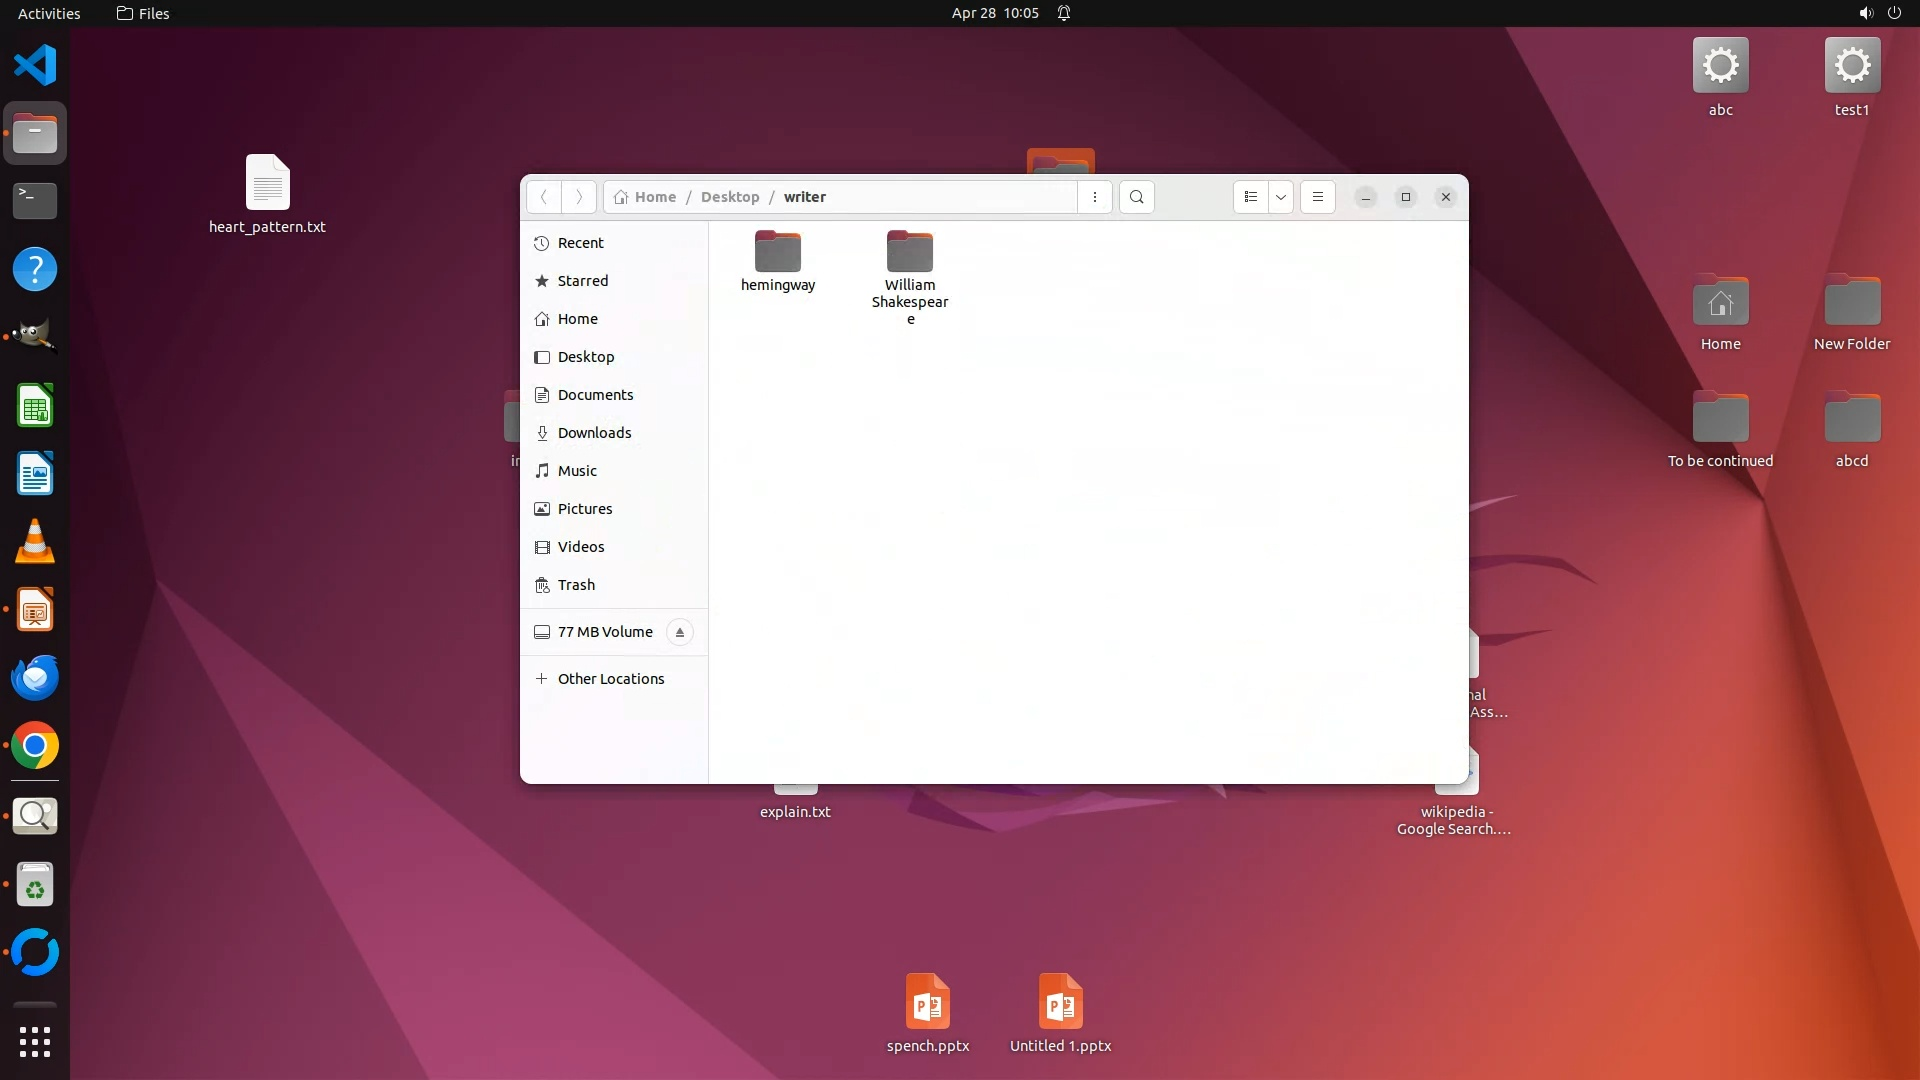Open Starred in the sidebar
The width and height of the screenshot is (1920, 1080).
click(582, 281)
